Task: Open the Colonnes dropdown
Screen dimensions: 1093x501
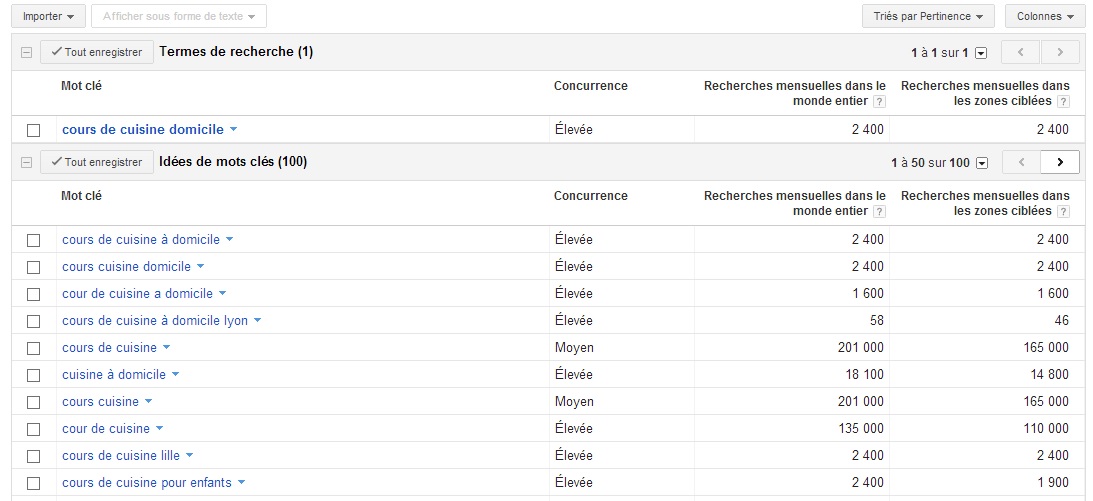Action: coord(1044,16)
